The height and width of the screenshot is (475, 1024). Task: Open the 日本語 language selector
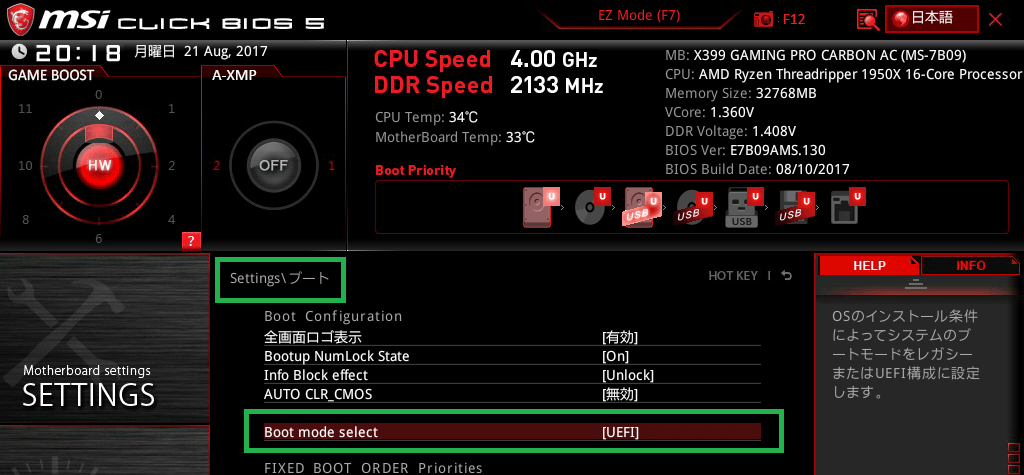[x=932, y=18]
